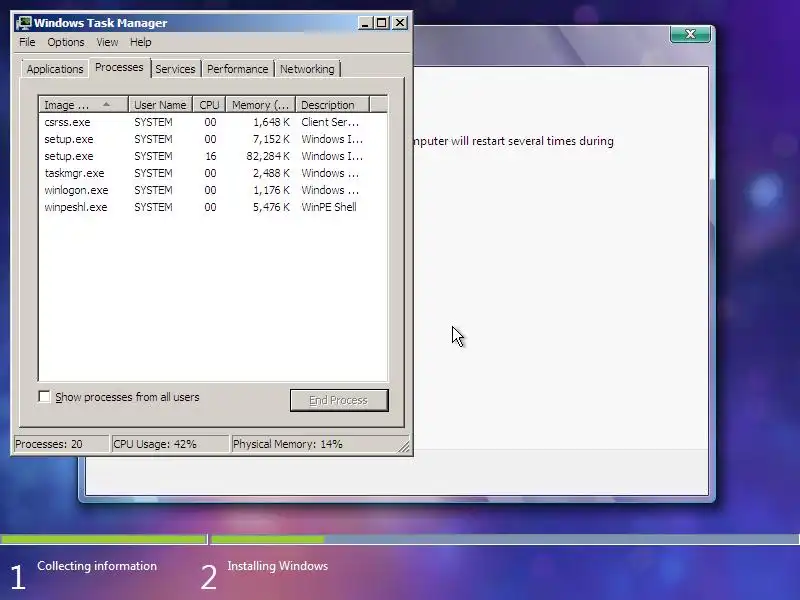800x600 pixels.
Task: Switch to the Services tab
Action: (x=176, y=69)
